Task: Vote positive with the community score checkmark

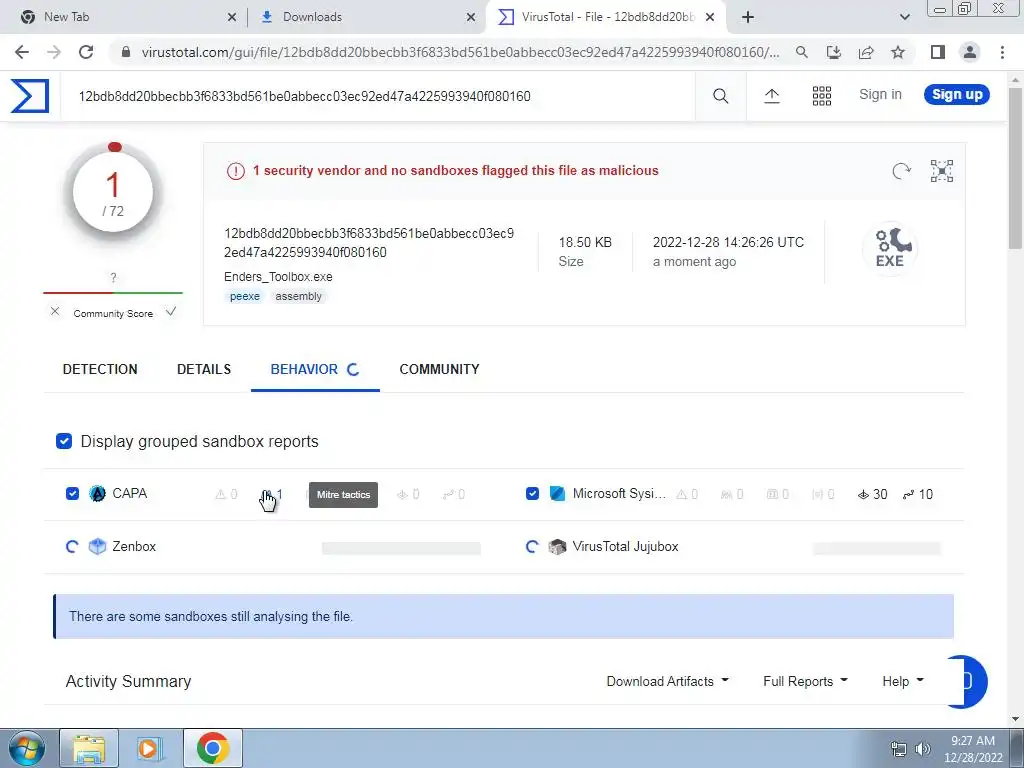Action: point(171,312)
